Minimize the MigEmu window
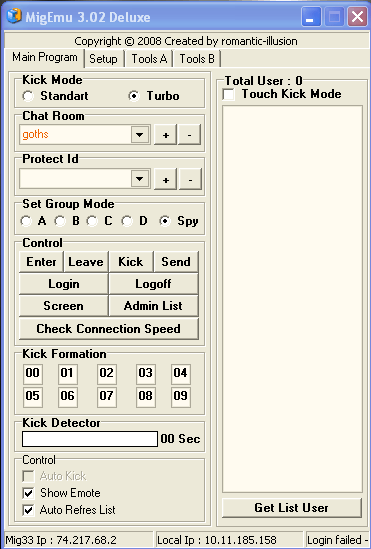Viewport: 371px width, 549px height. [311, 17]
